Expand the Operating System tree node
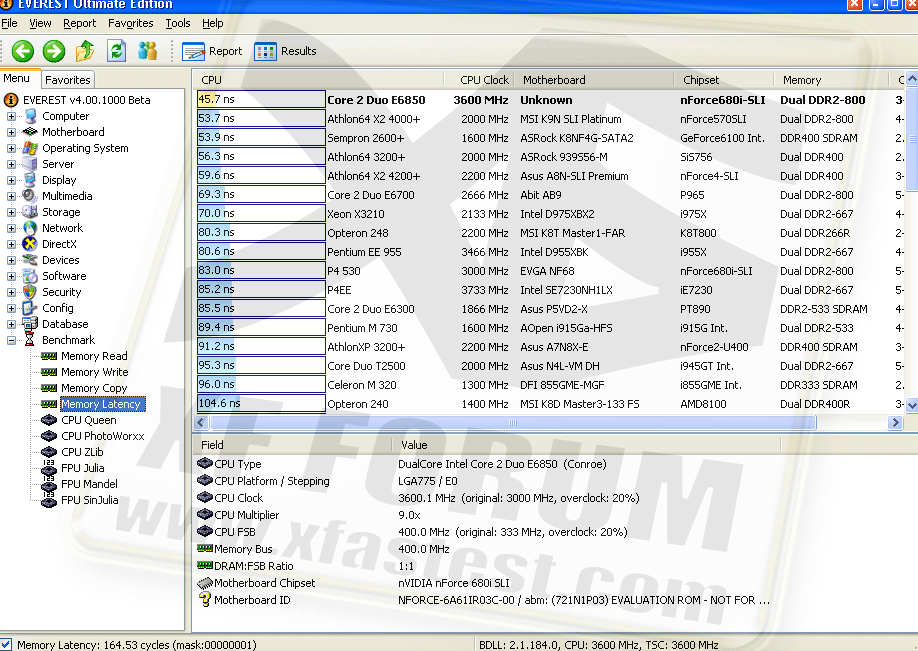This screenshot has height=651, width=918. 11,148
